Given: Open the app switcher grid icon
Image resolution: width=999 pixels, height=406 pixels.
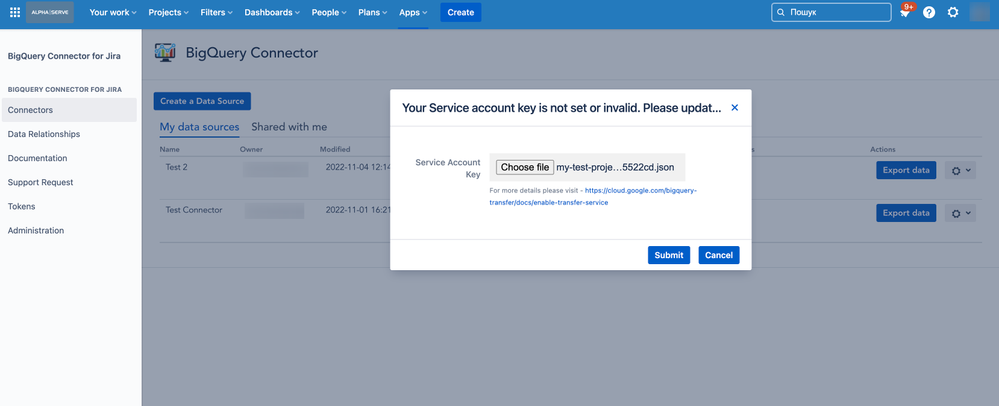Looking at the screenshot, I should click(x=15, y=12).
